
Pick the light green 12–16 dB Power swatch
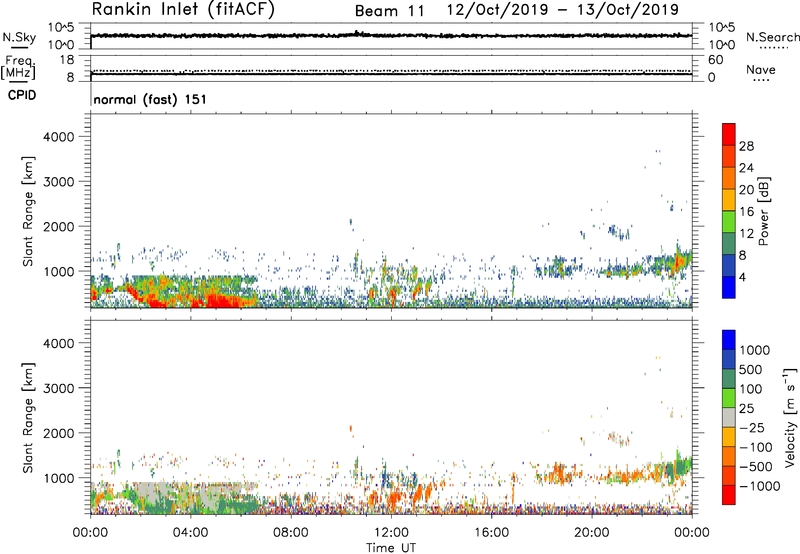pyautogui.click(x=729, y=222)
